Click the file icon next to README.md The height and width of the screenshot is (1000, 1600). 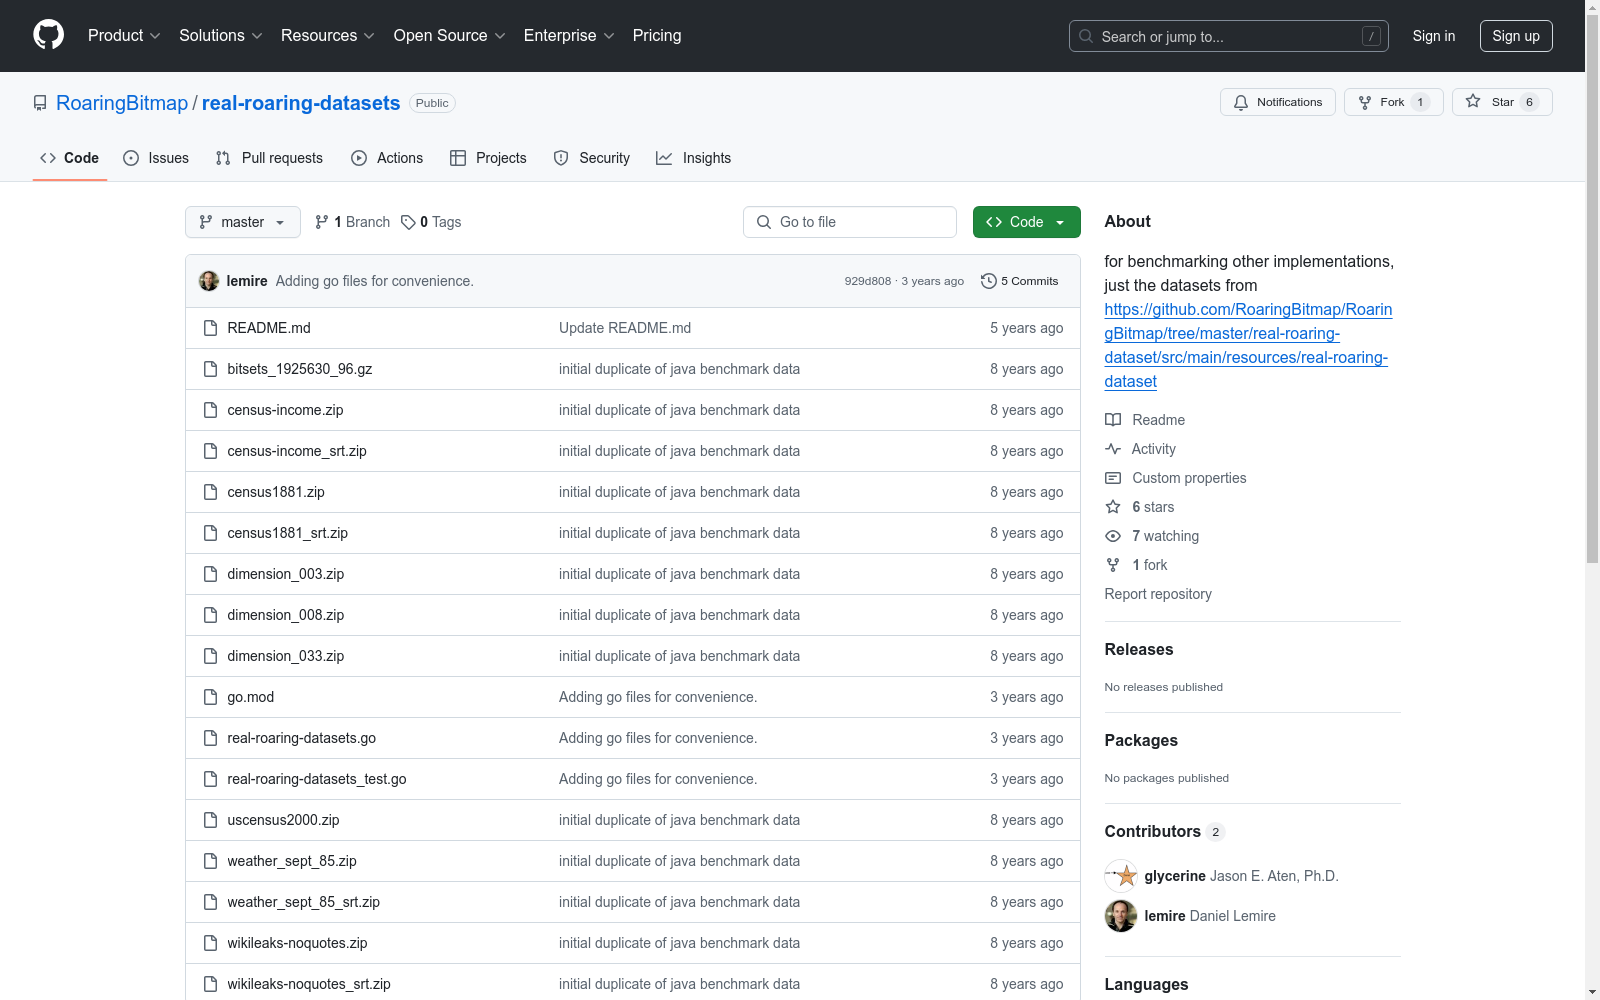coord(210,328)
